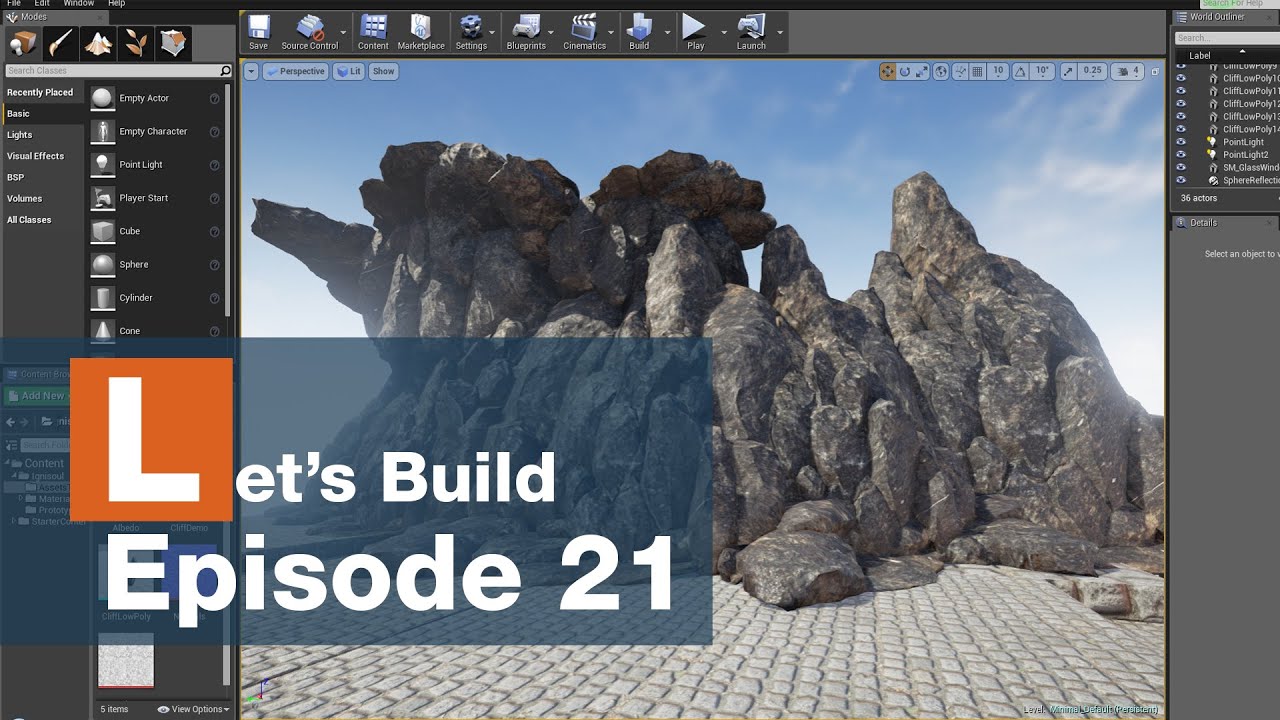1280x720 pixels.
Task: Open help icon next to Empty Actor
Action: [214, 98]
